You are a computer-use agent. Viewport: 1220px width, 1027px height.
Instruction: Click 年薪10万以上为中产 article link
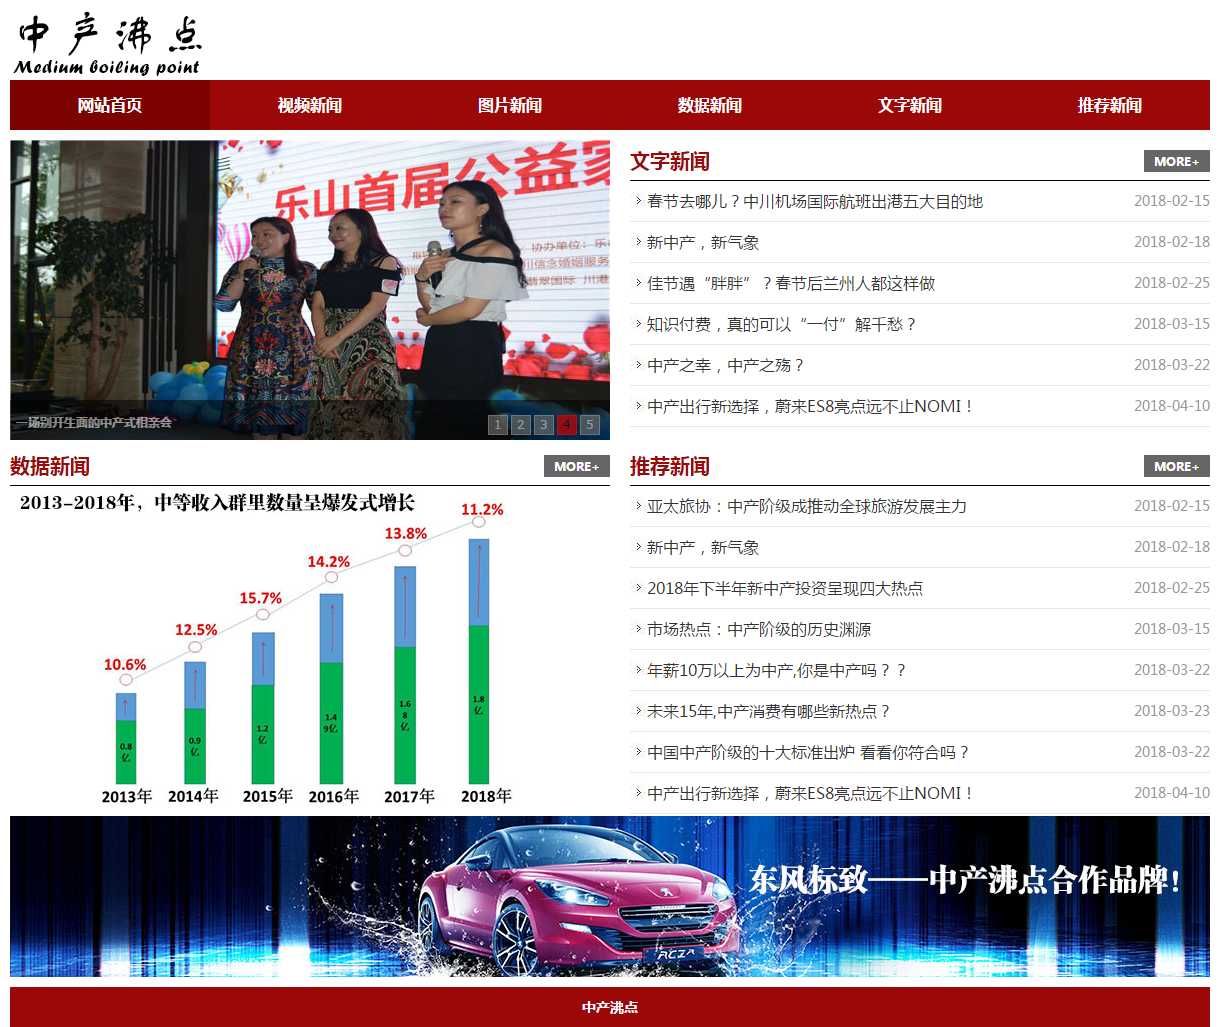pos(776,670)
